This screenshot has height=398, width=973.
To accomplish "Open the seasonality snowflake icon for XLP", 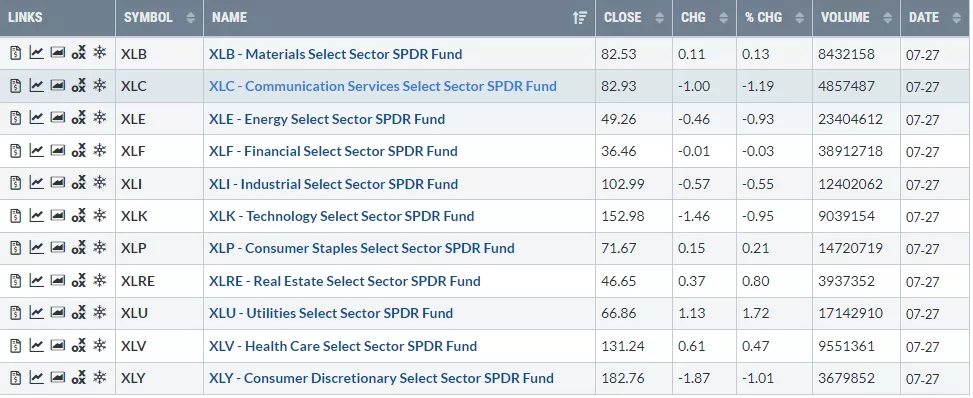I will (x=99, y=247).
